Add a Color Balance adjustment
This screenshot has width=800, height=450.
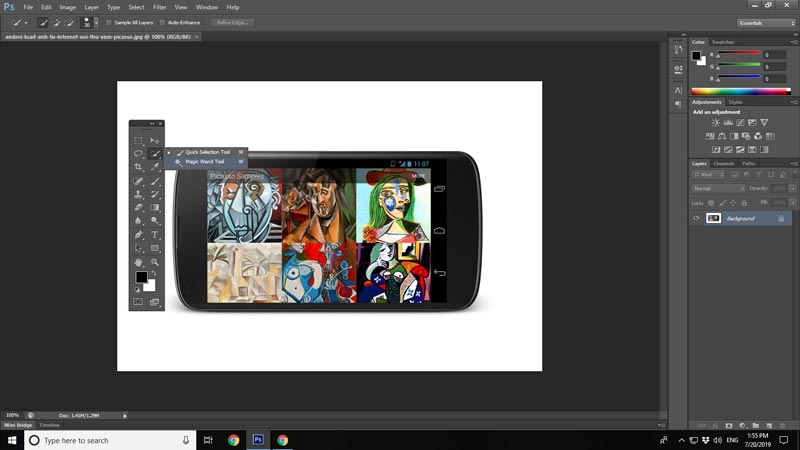pyautogui.click(x=722, y=136)
